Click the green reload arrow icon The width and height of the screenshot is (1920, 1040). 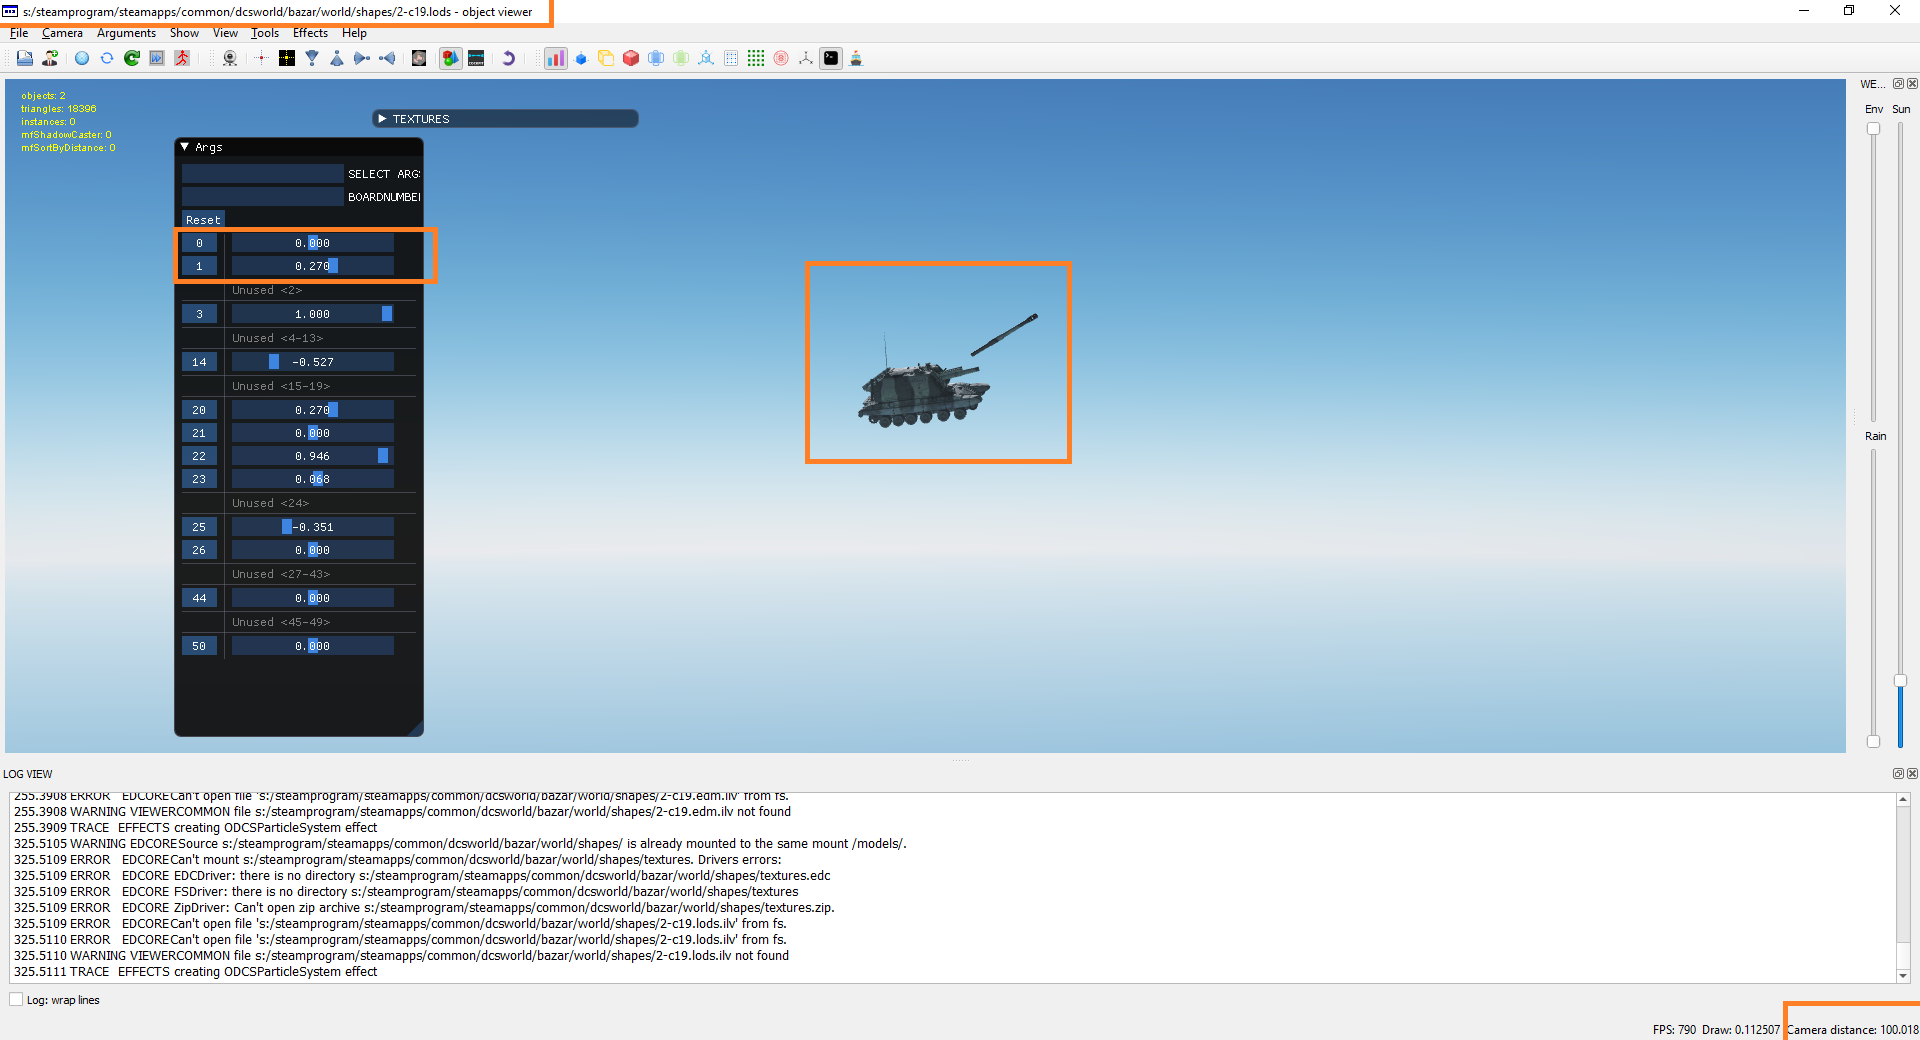pos(132,58)
